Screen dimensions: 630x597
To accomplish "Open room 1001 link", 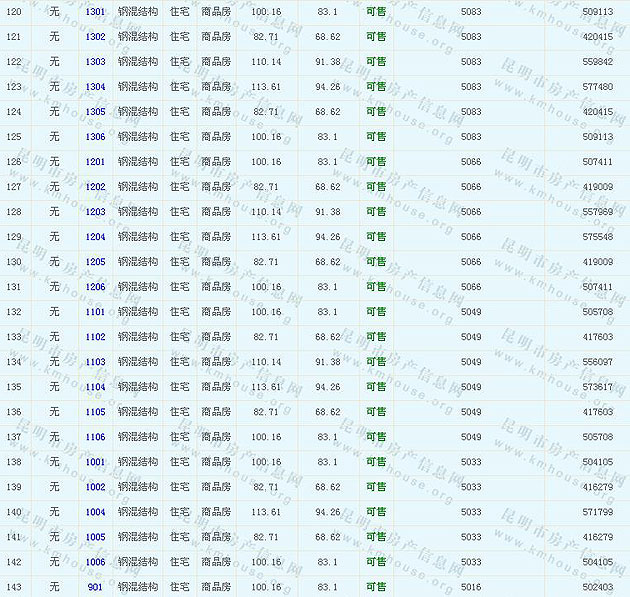I will tap(95, 462).
